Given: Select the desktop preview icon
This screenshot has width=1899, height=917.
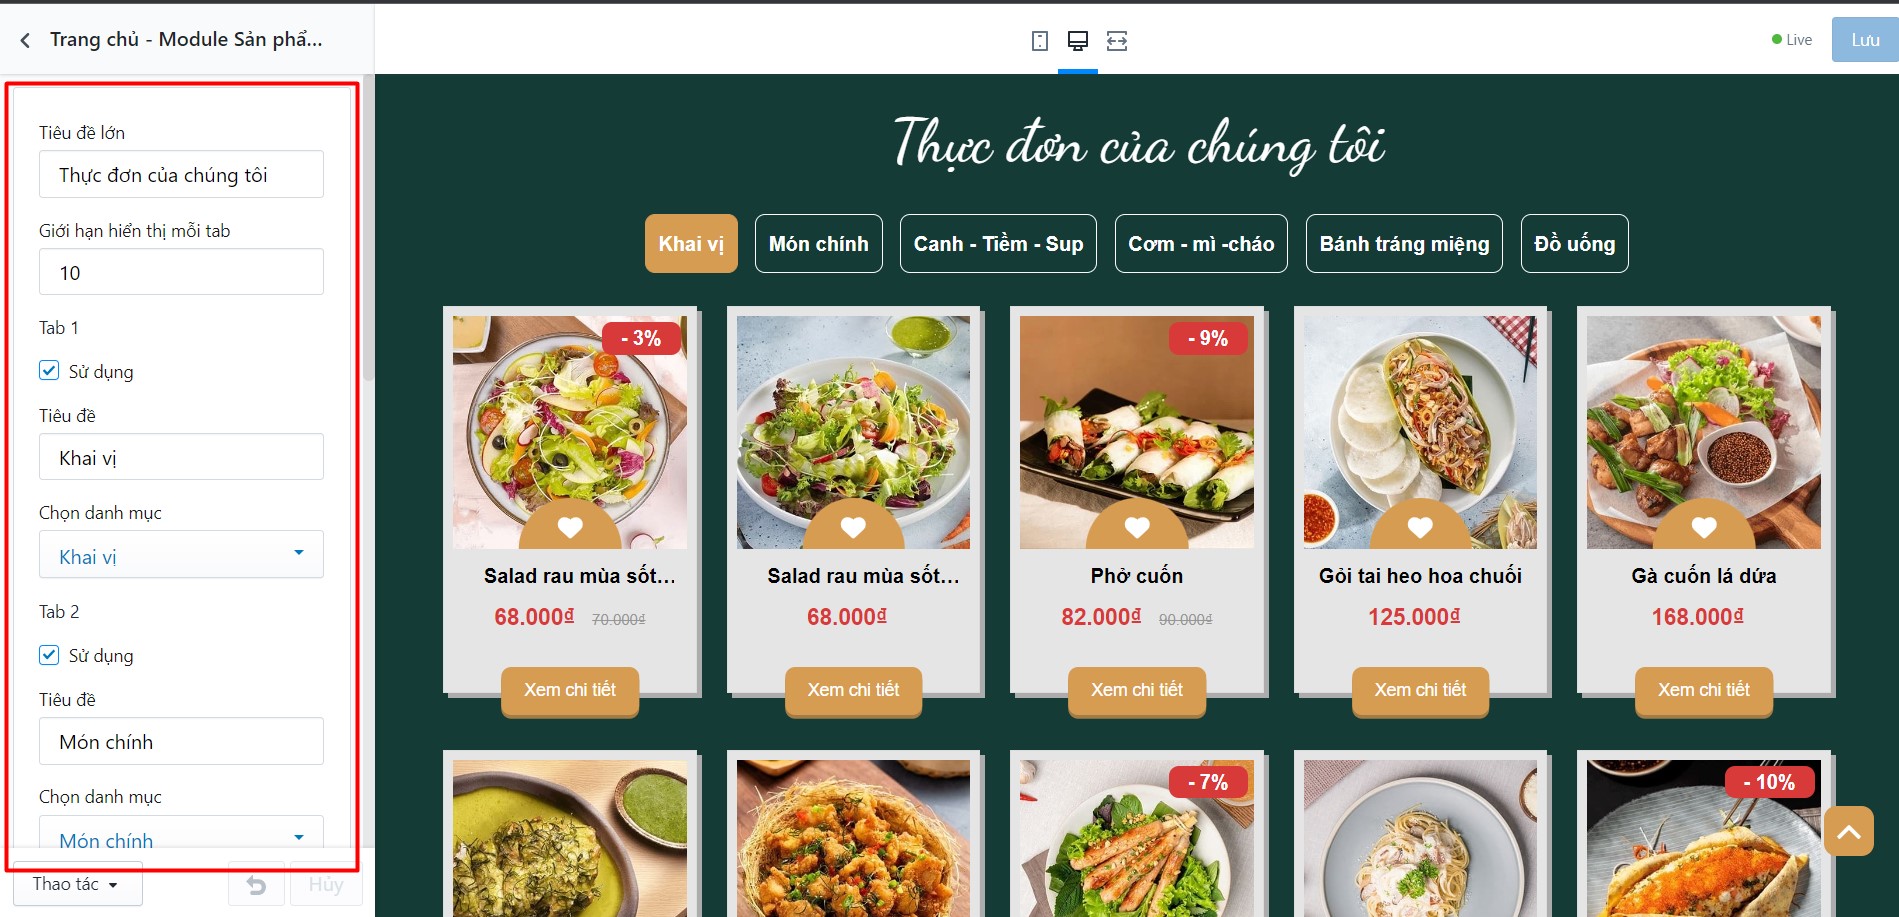Looking at the screenshot, I should [1078, 41].
